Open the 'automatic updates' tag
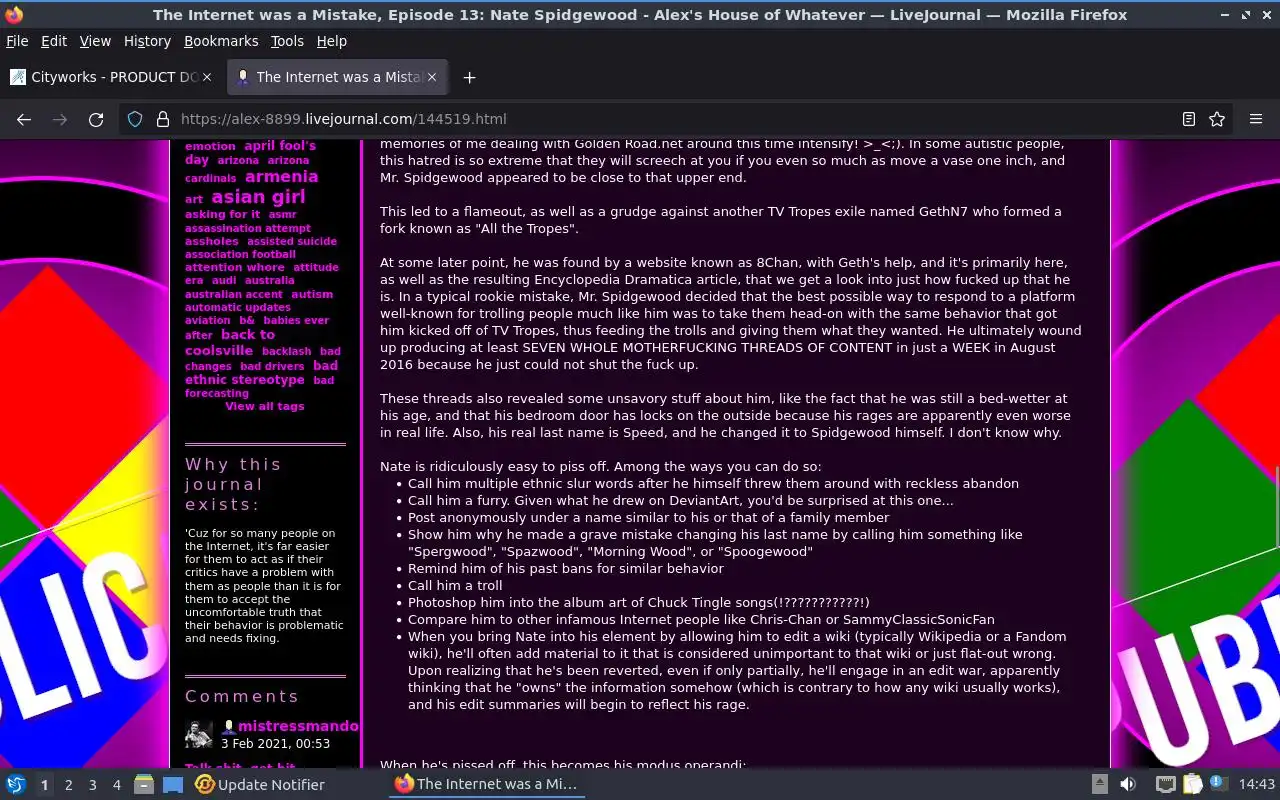Image resolution: width=1280 pixels, height=800 pixels. pos(237,307)
